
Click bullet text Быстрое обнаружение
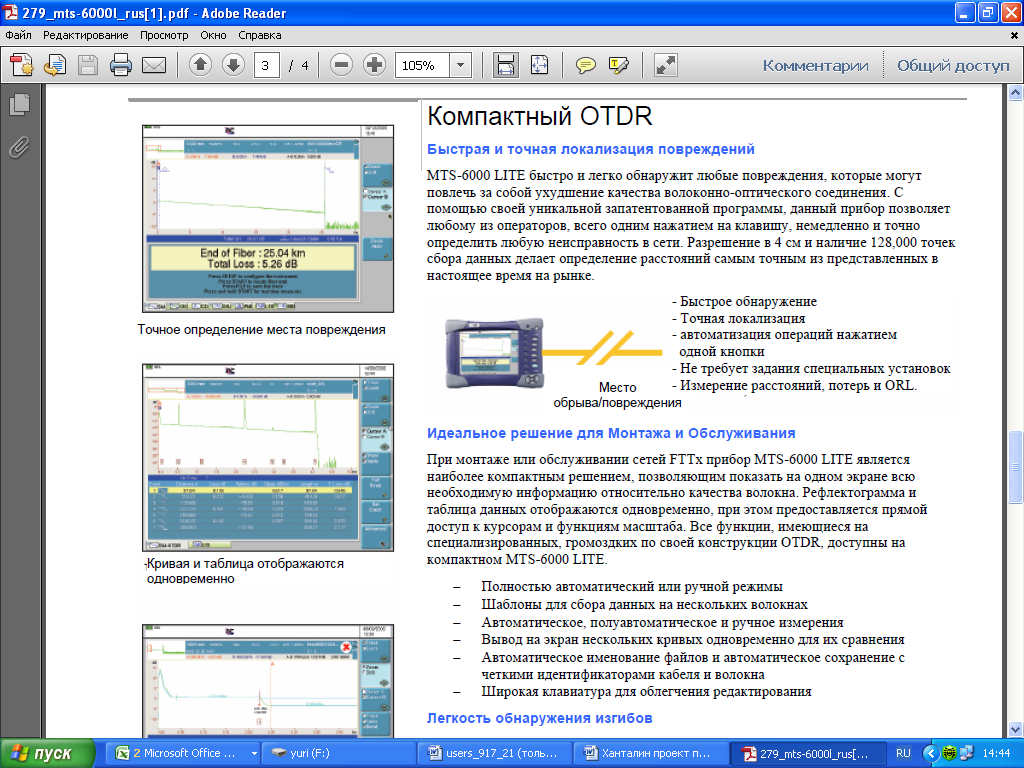pos(748,301)
